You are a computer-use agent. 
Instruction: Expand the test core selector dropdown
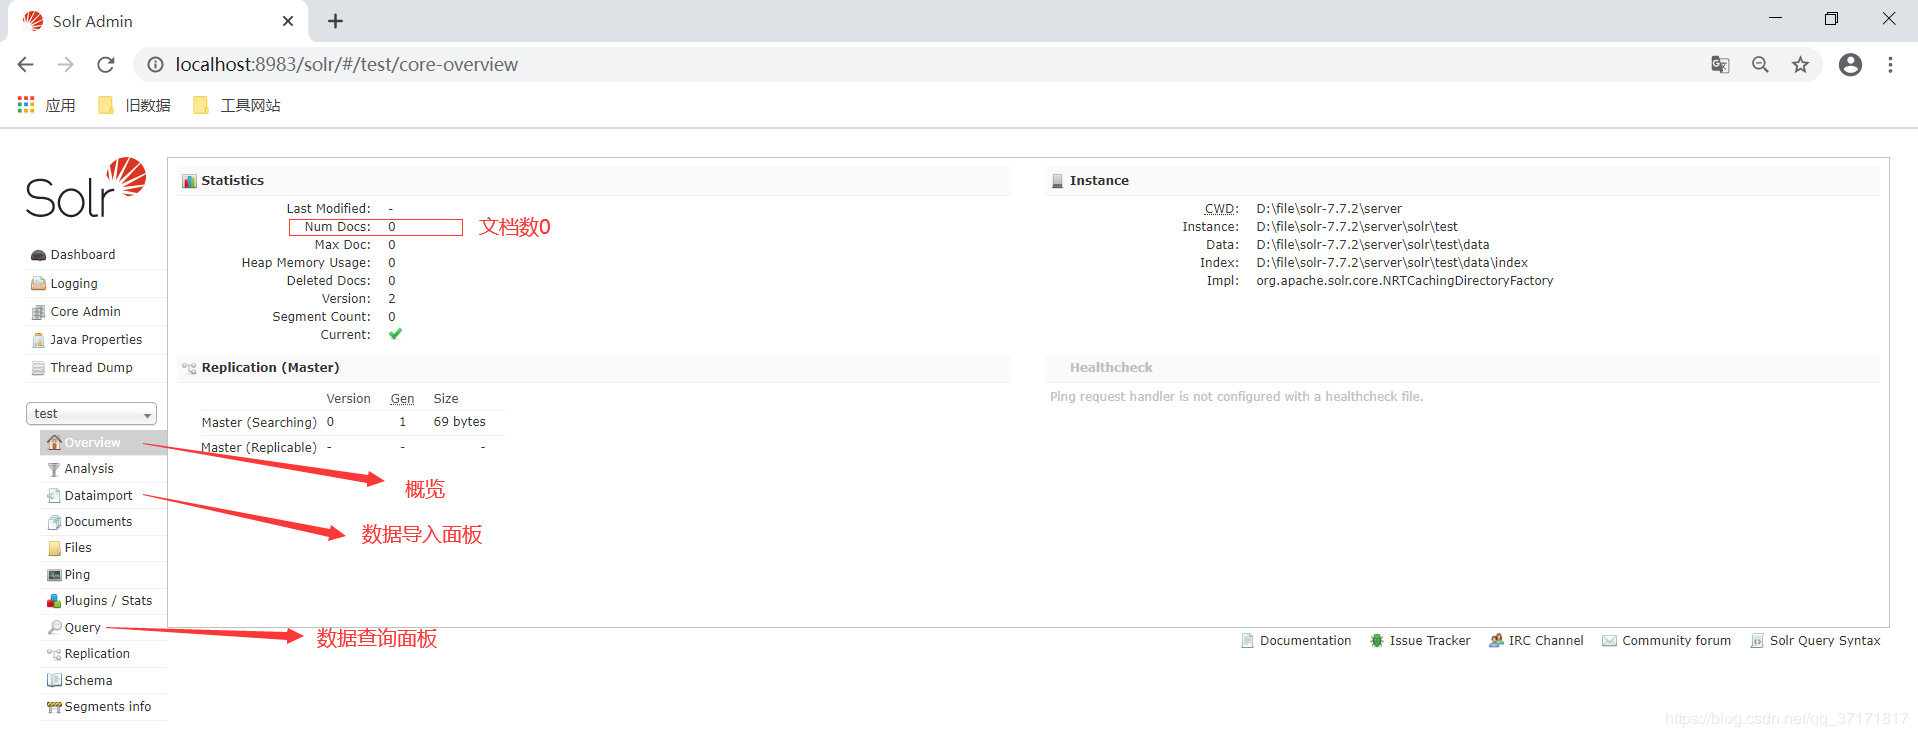[x=91, y=414]
